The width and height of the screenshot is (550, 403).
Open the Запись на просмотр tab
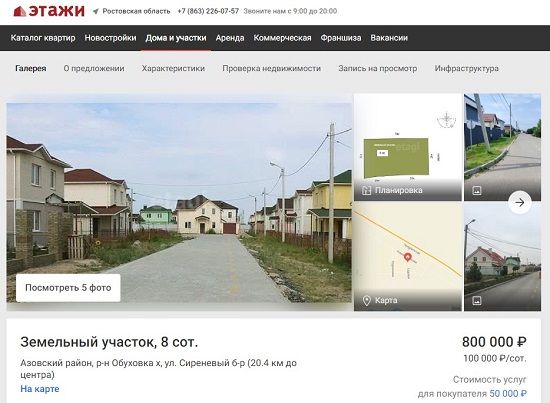[x=377, y=68]
